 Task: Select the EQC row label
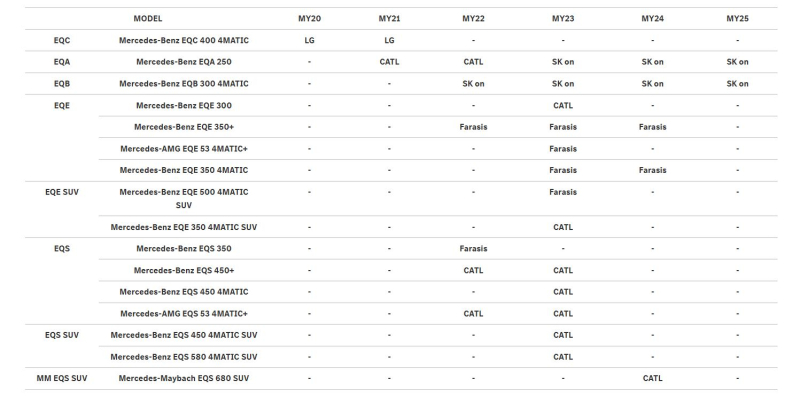[62, 40]
